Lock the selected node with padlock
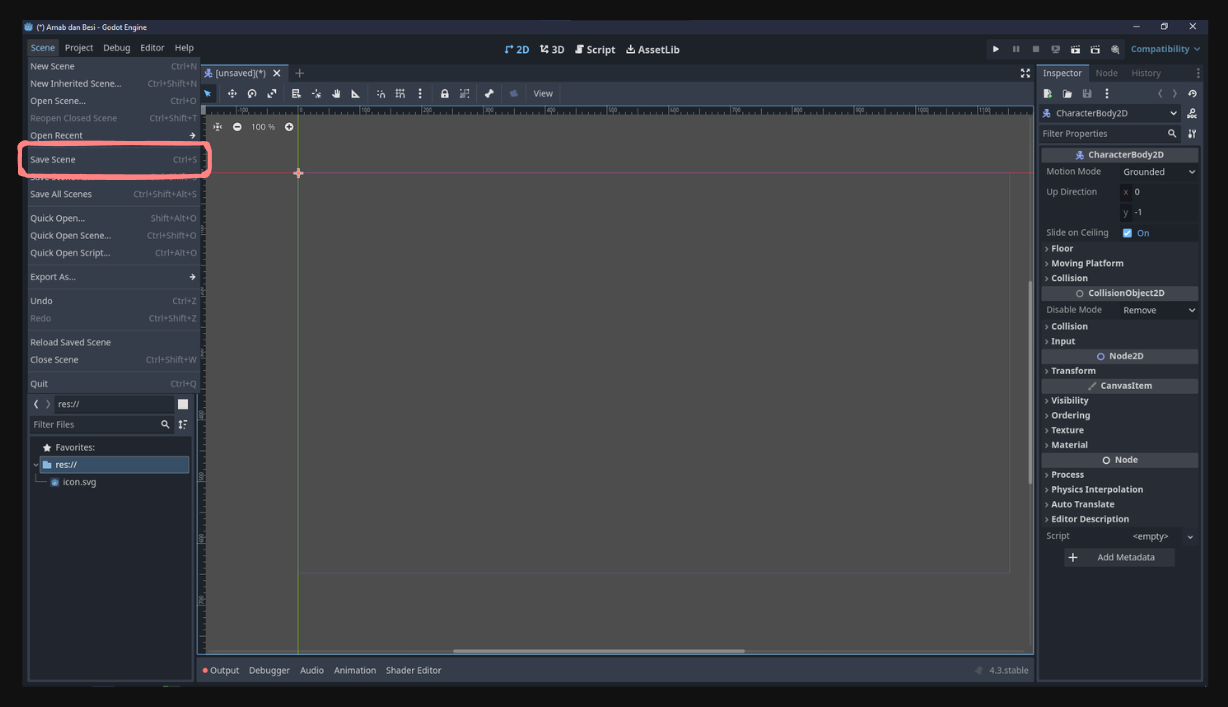Viewport: 1228px width, 707px height. (444, 93)
